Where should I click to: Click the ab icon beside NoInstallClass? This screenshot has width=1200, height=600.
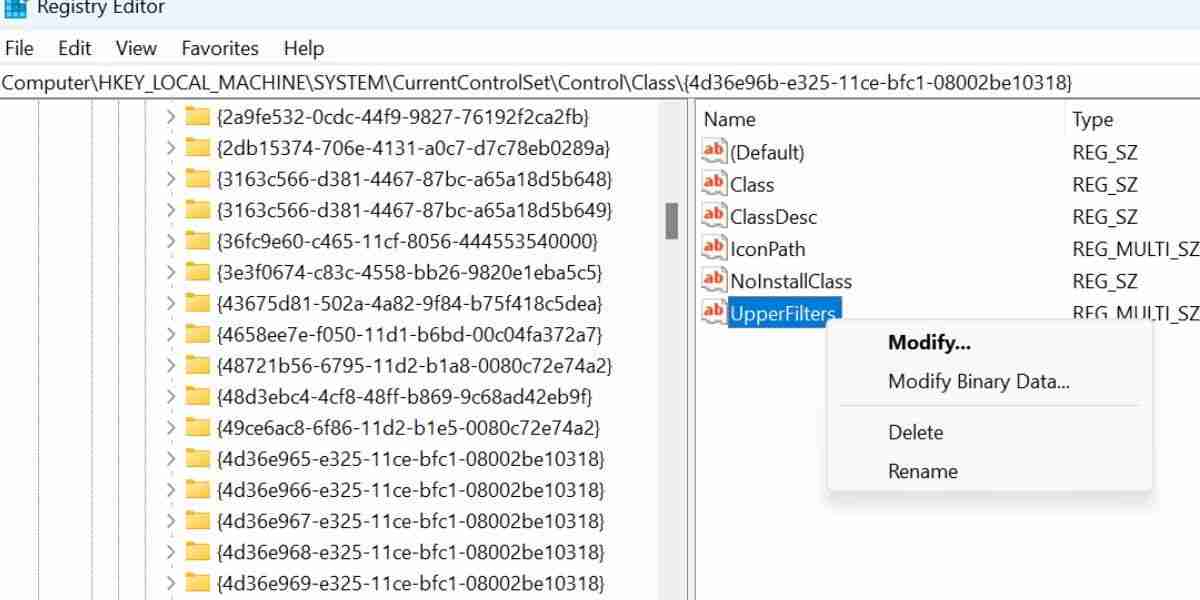(712, 281)
